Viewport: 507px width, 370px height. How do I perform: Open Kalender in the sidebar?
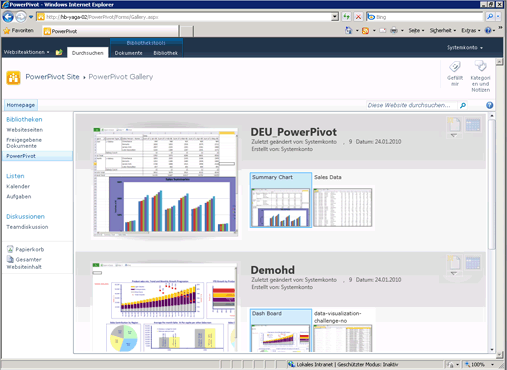click(18, 186)
